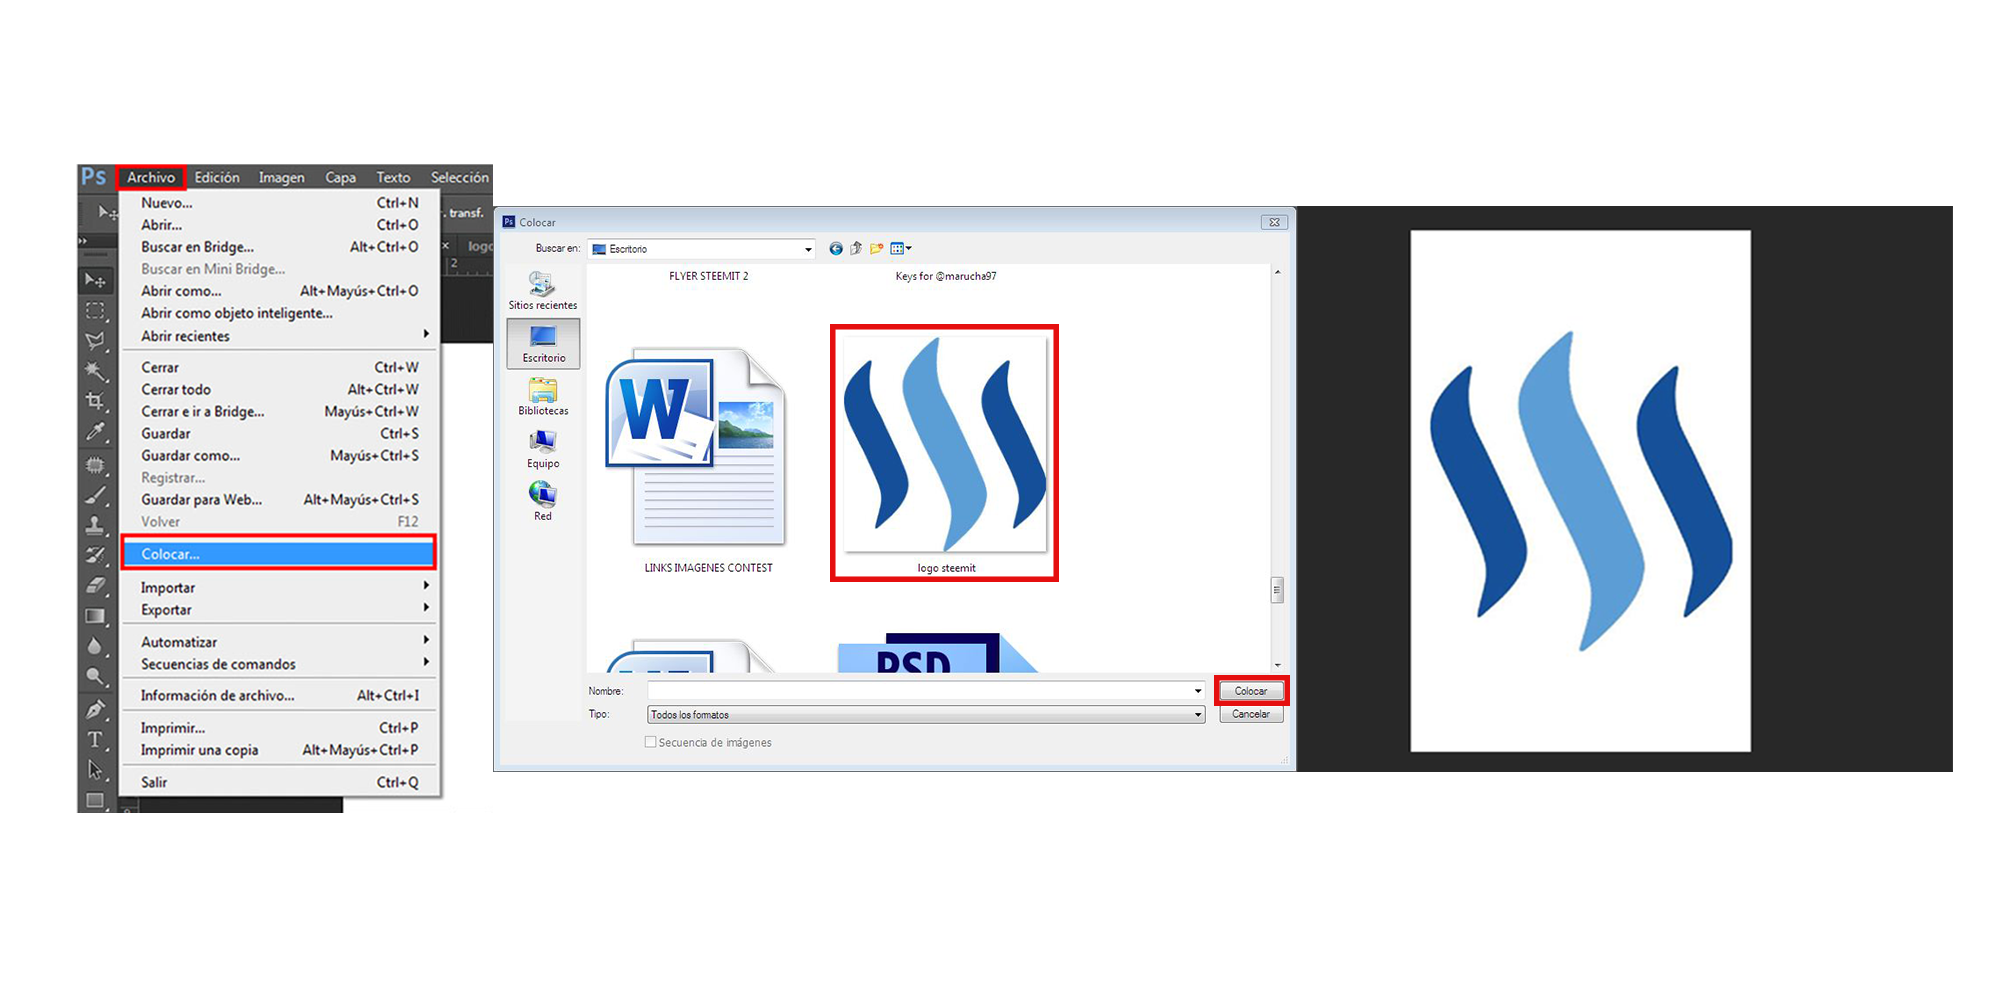Open Sitios recientes location
The height and width of the screenshot is (1000, 2000).
[x=543, y=291]
